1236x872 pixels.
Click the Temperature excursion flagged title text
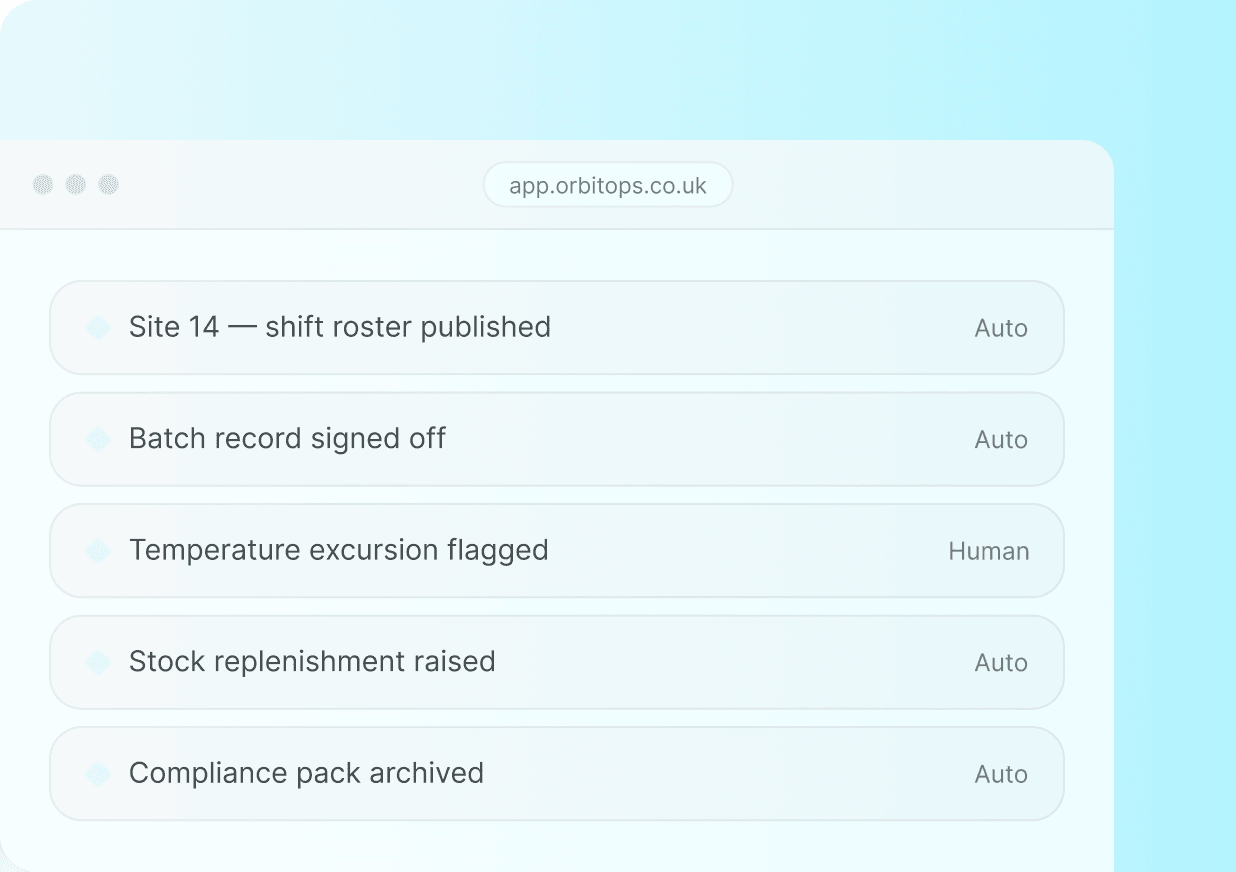[339, 551]
